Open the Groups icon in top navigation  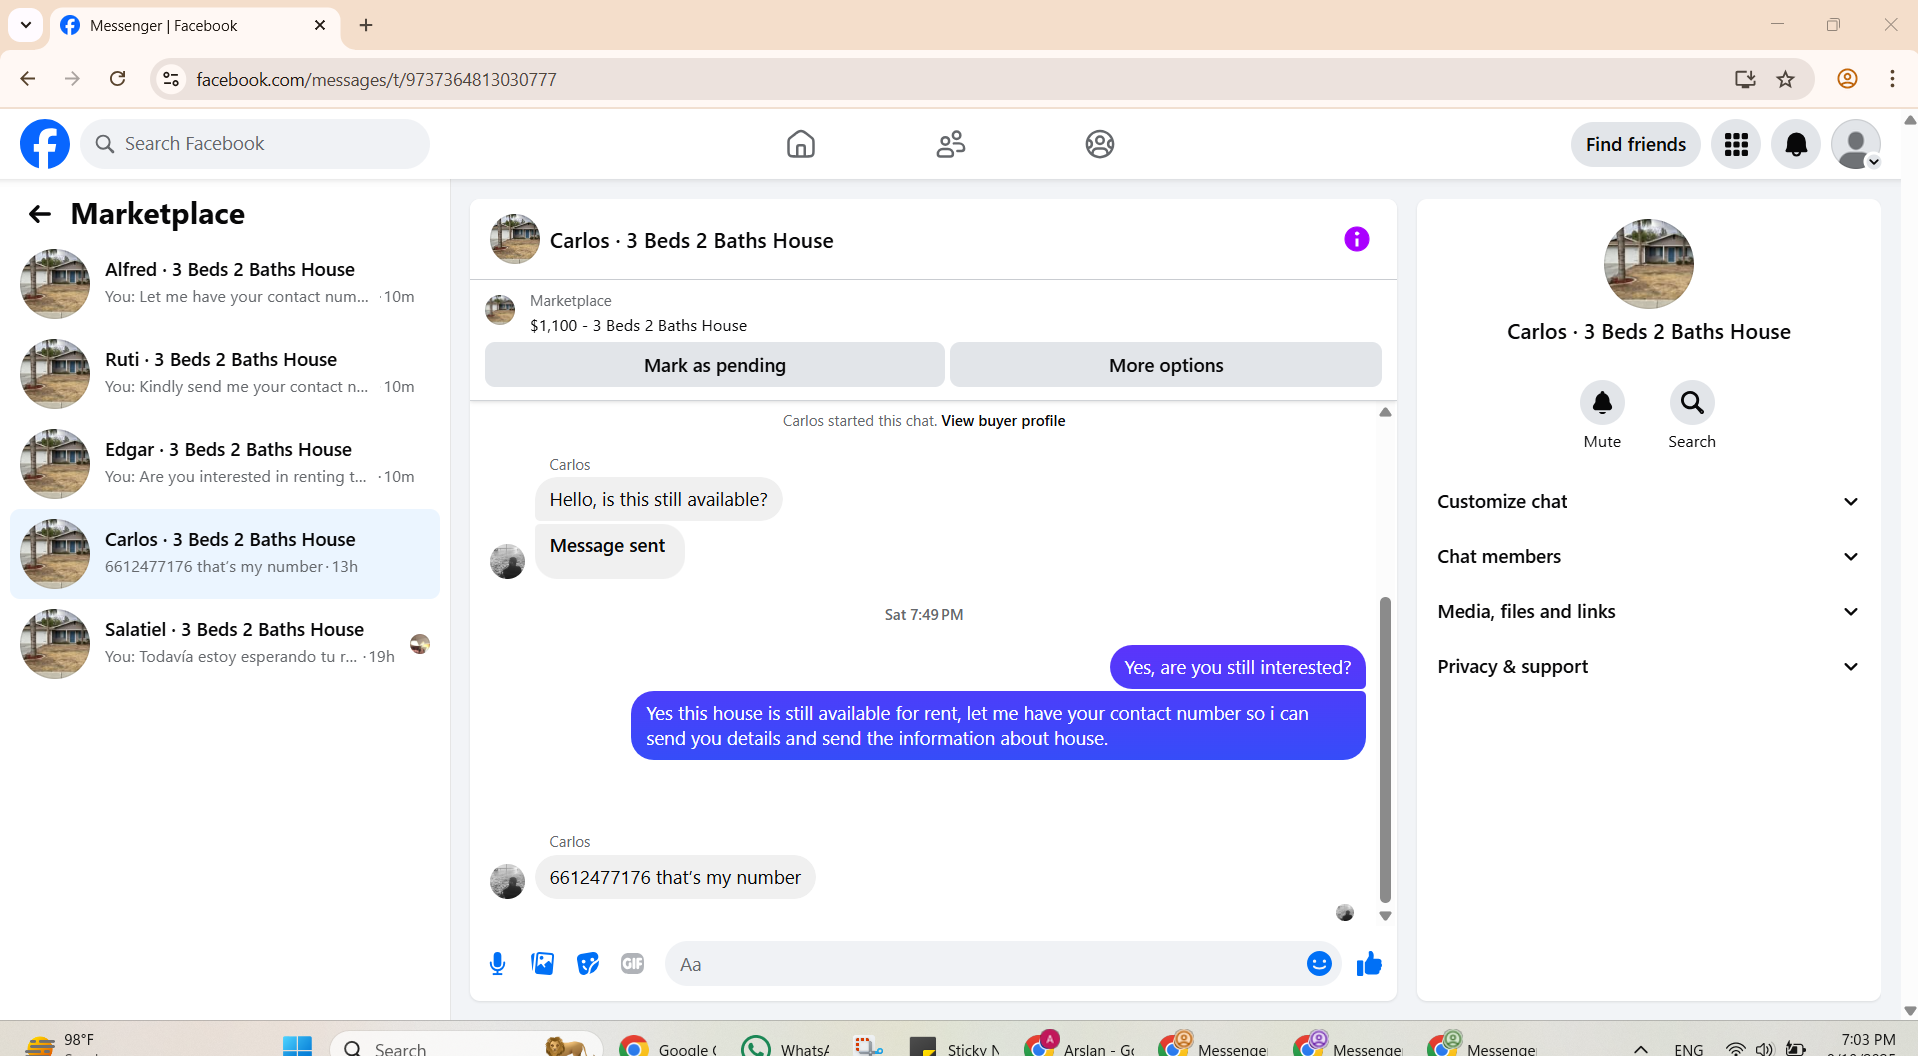(x=1100, y=144)
